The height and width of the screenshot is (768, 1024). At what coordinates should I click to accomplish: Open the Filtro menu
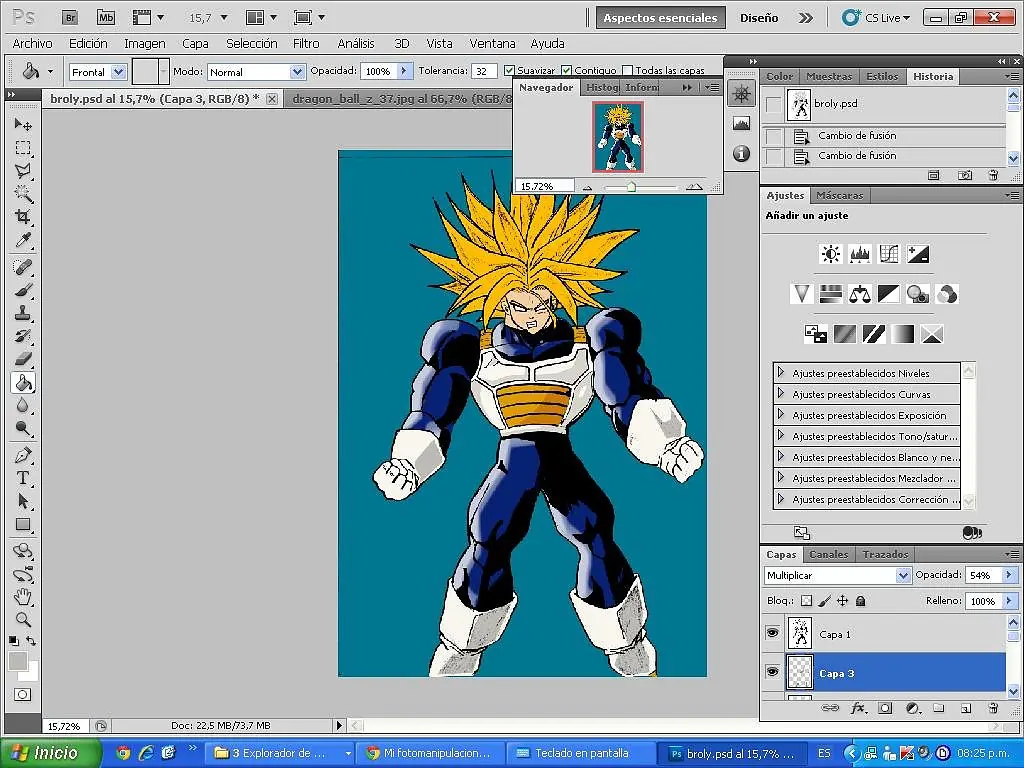click(x=306, y=44)
